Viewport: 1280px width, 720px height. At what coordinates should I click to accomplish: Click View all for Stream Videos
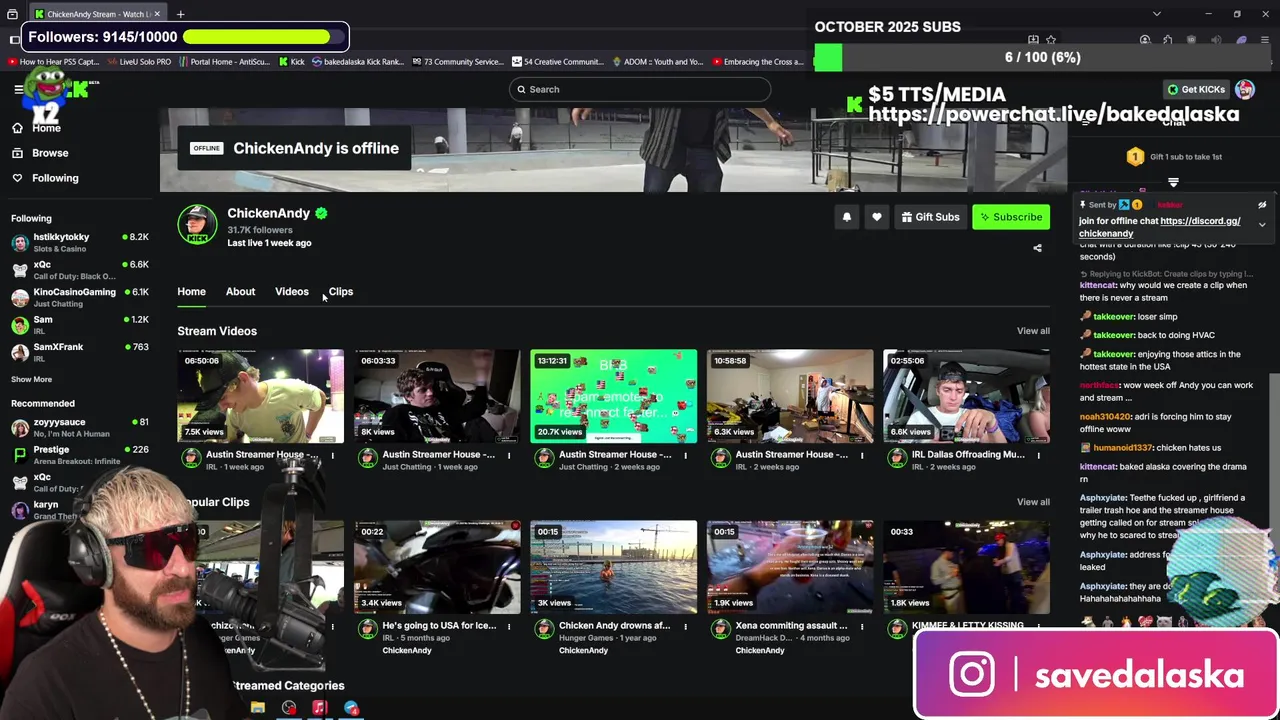1033,331
